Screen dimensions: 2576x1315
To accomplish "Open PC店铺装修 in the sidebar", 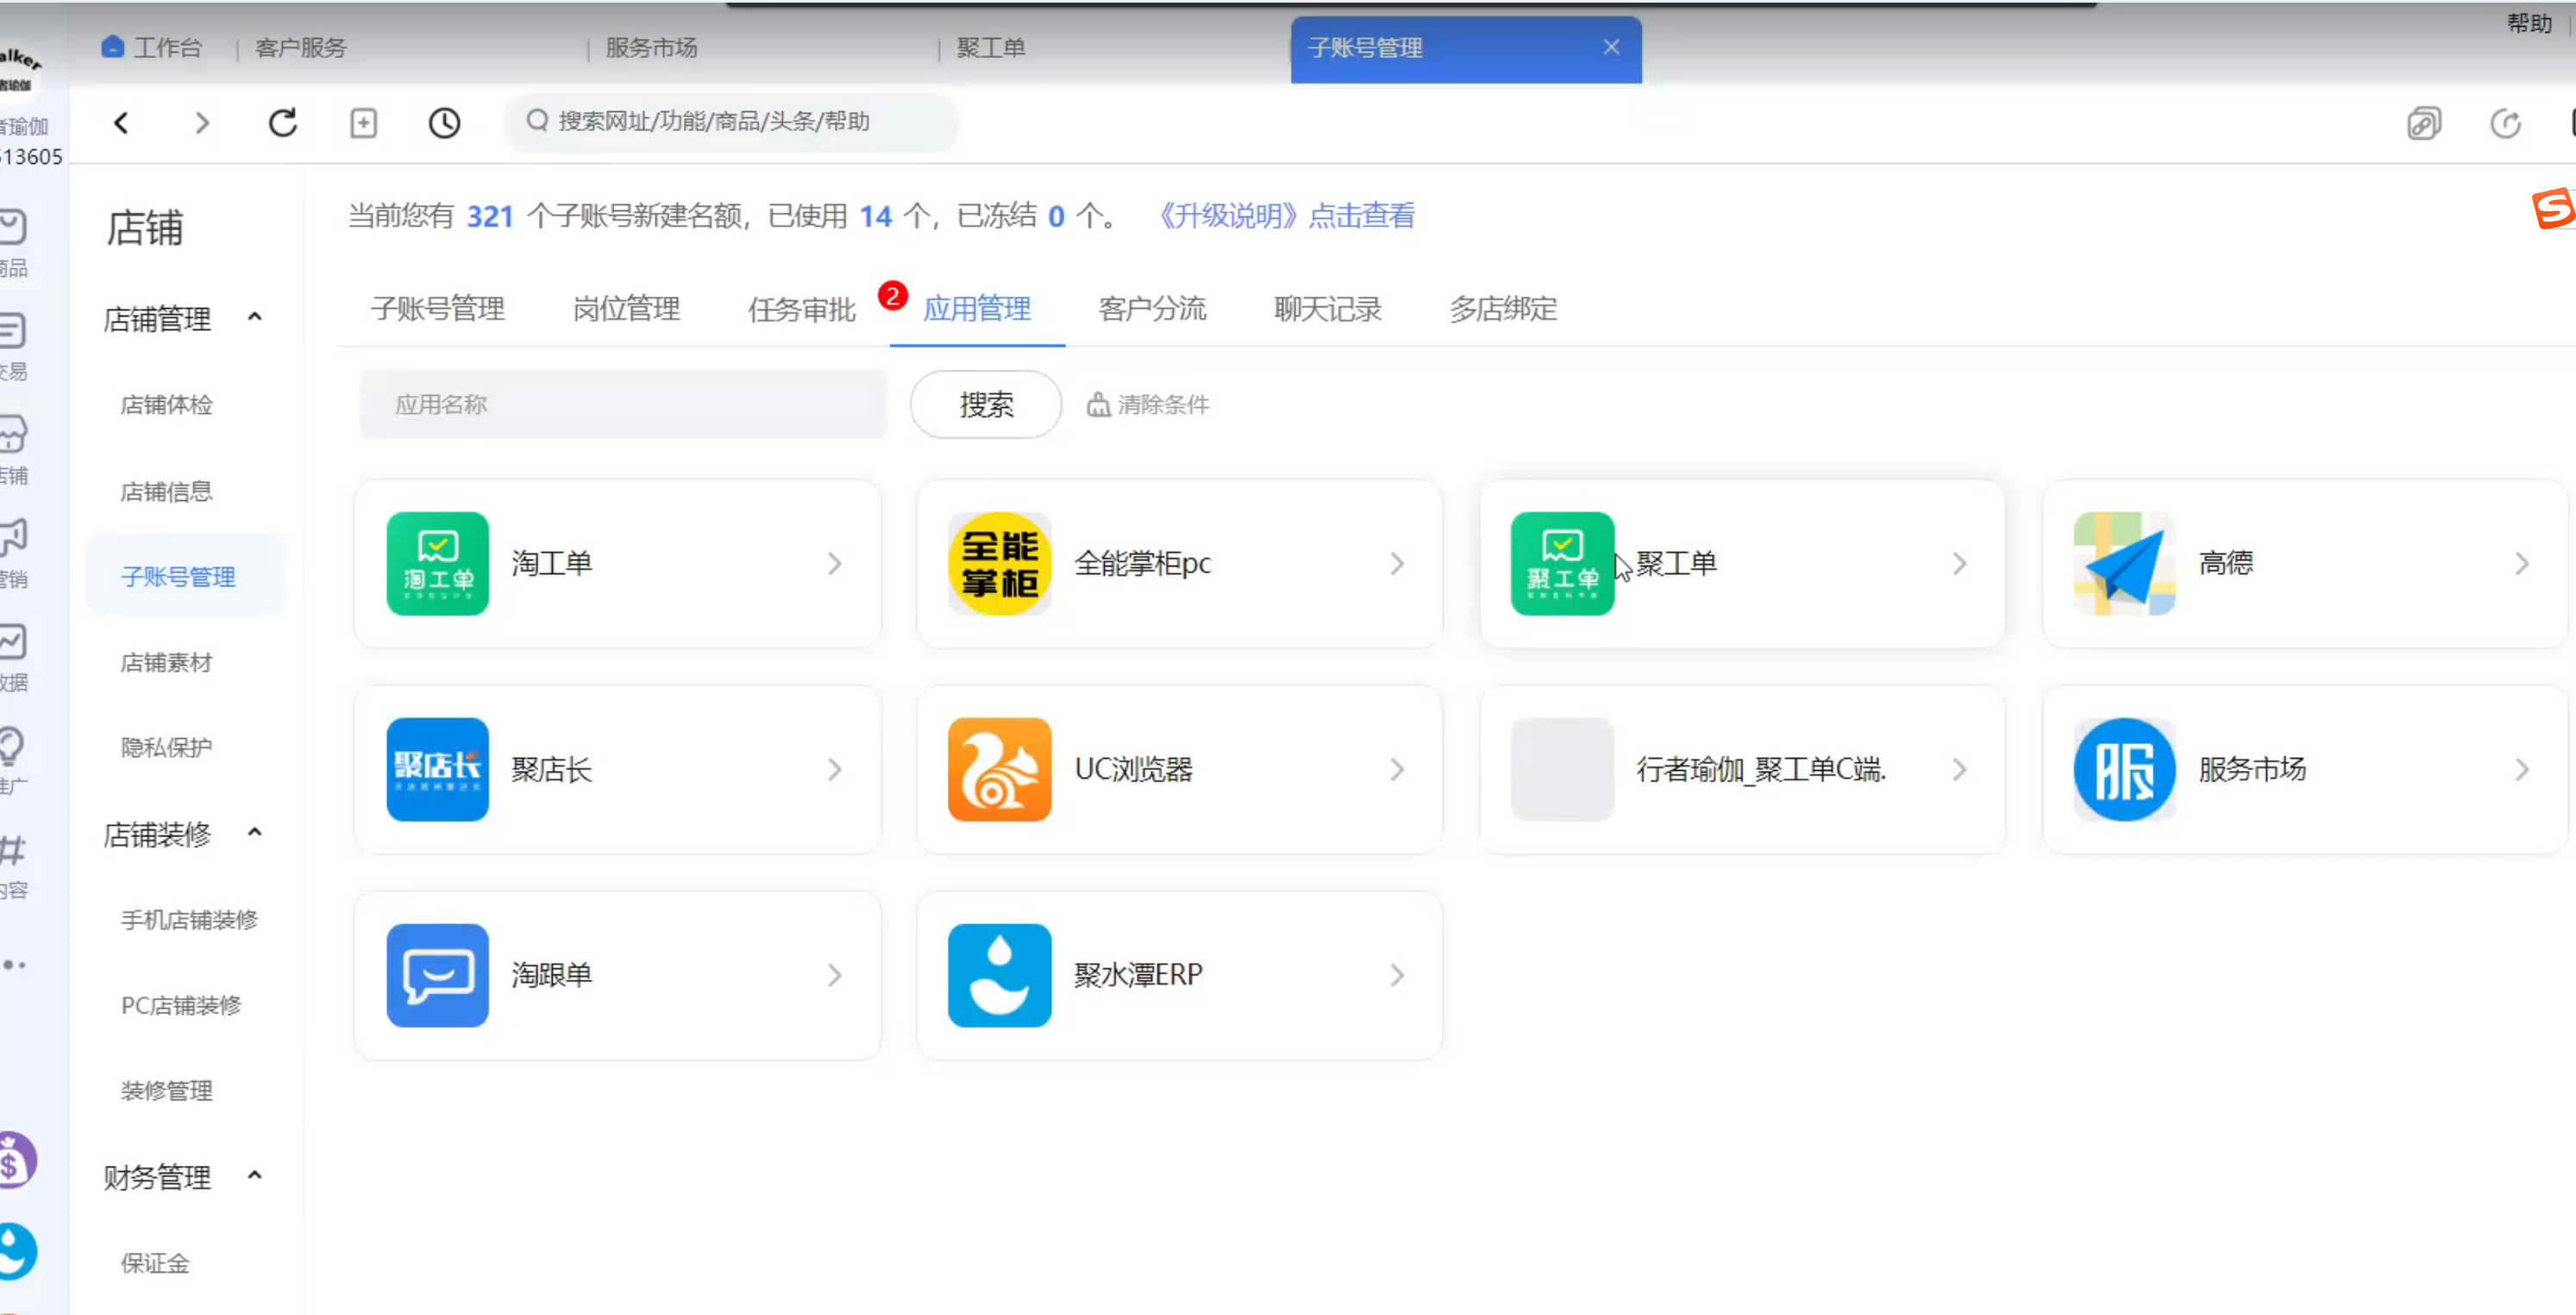I will pos(181,1005).
